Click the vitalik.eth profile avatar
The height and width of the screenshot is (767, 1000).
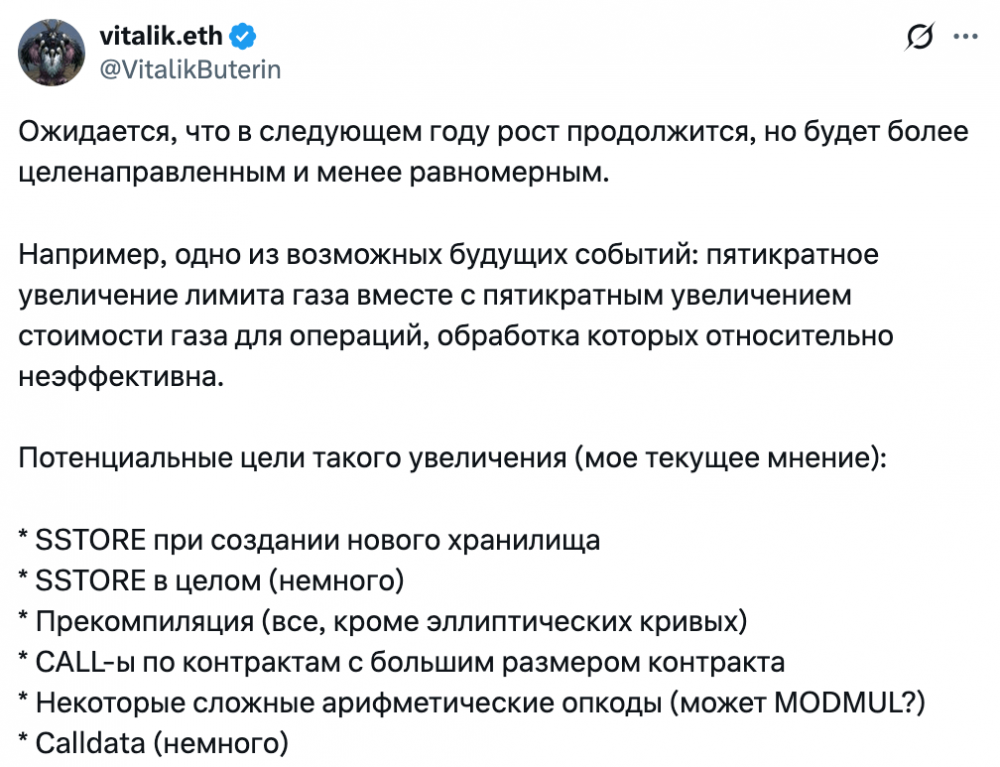pos(56,55)
